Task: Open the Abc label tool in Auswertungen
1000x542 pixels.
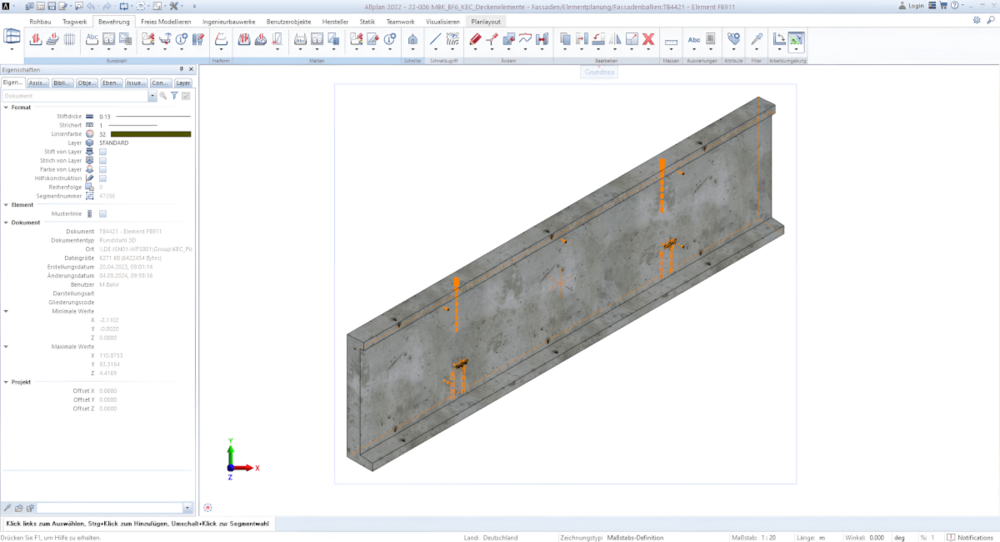Action: click(694, 40)
